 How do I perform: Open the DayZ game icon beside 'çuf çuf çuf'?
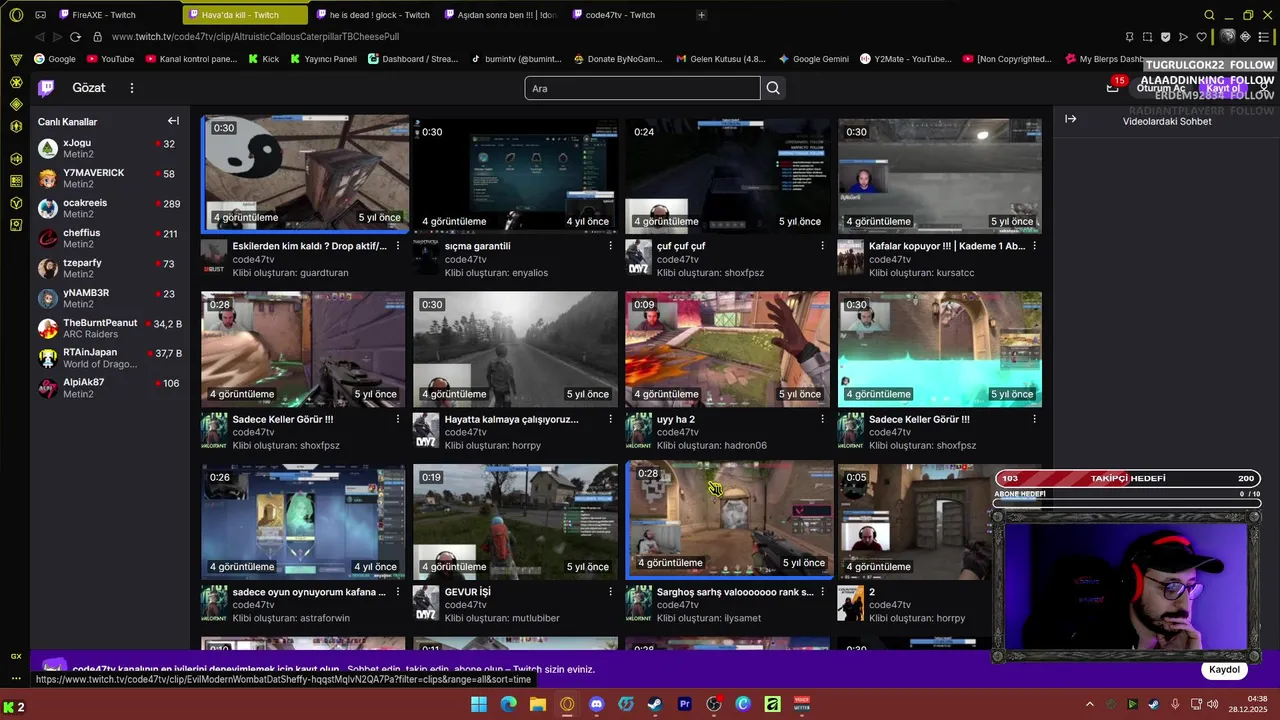coord(638,258)
